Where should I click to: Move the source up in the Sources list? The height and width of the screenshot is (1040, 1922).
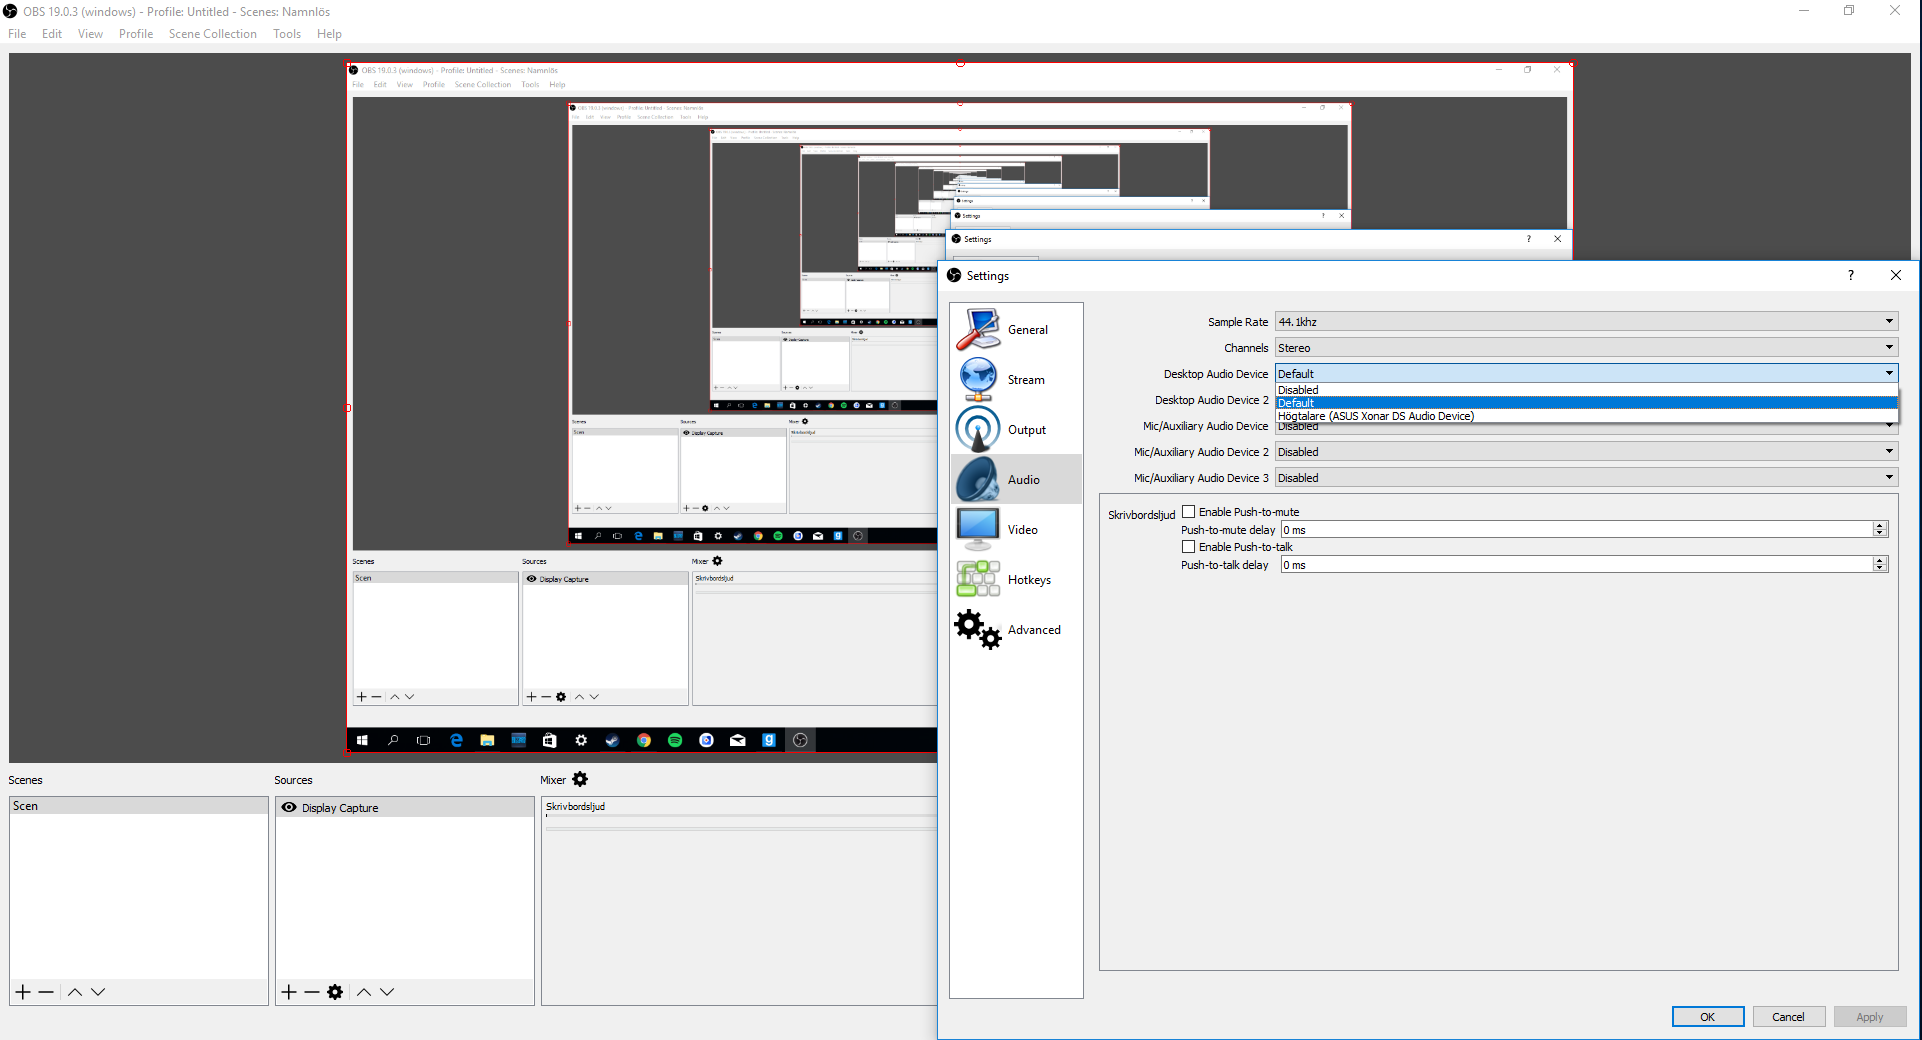364,992
